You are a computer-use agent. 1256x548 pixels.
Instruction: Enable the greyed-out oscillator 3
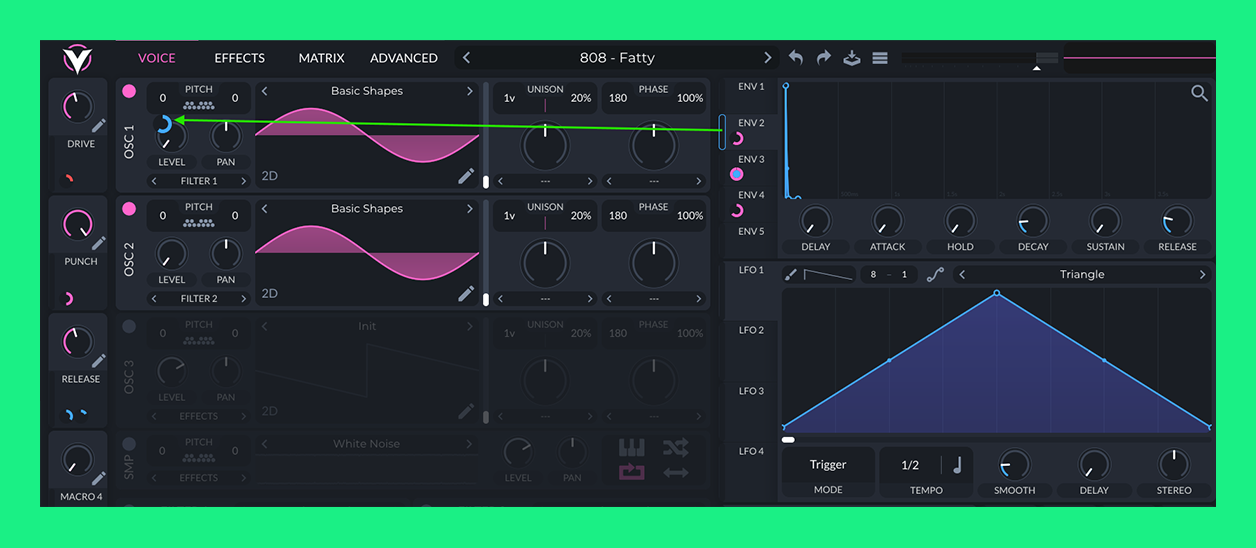(129, 326)
